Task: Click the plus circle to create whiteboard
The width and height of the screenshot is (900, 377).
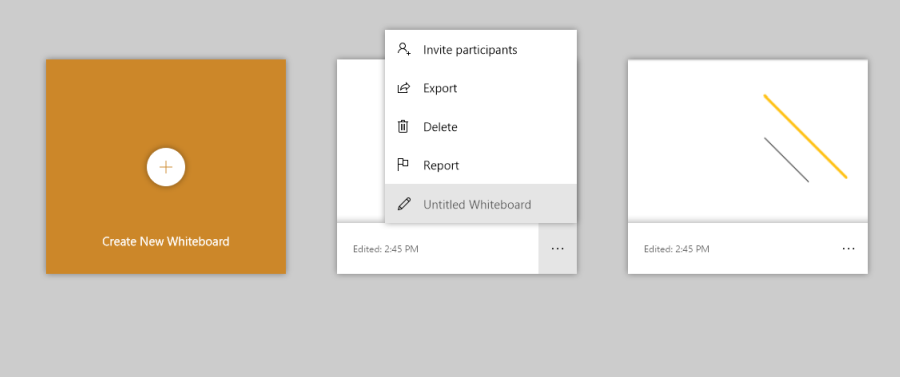Action: tap(166, 168)
